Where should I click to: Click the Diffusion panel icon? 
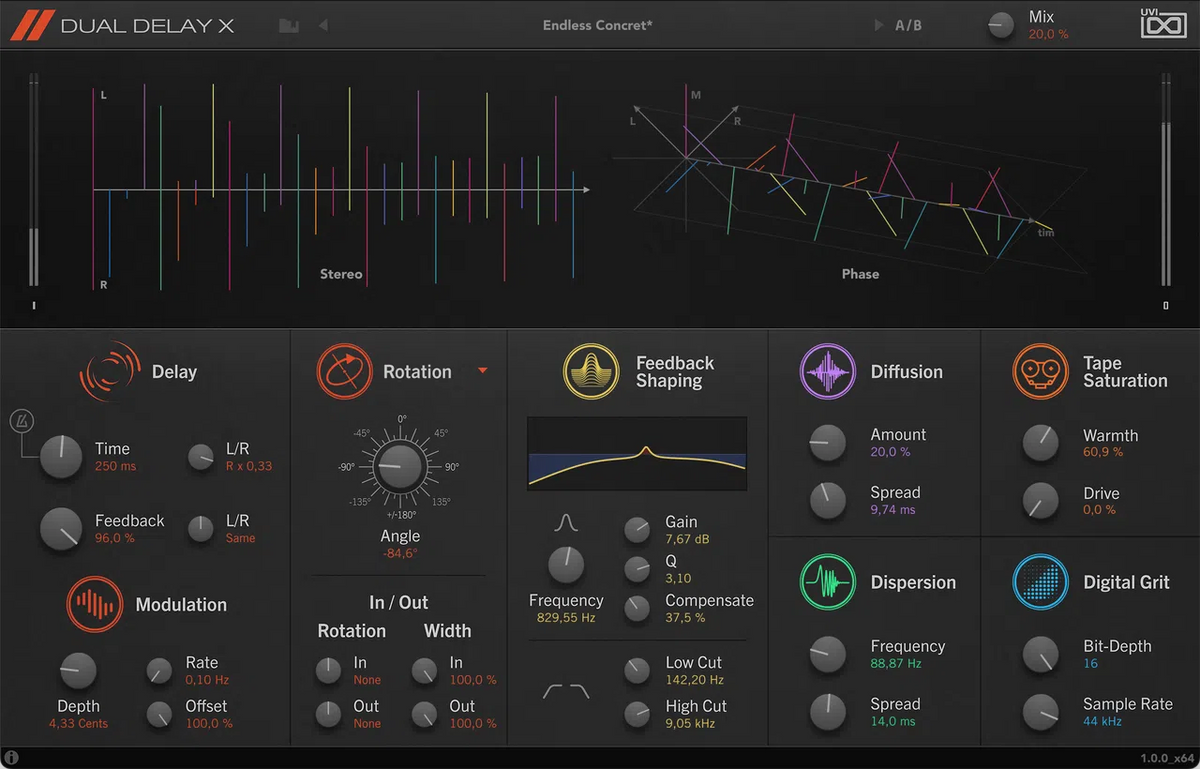[828, 371]
